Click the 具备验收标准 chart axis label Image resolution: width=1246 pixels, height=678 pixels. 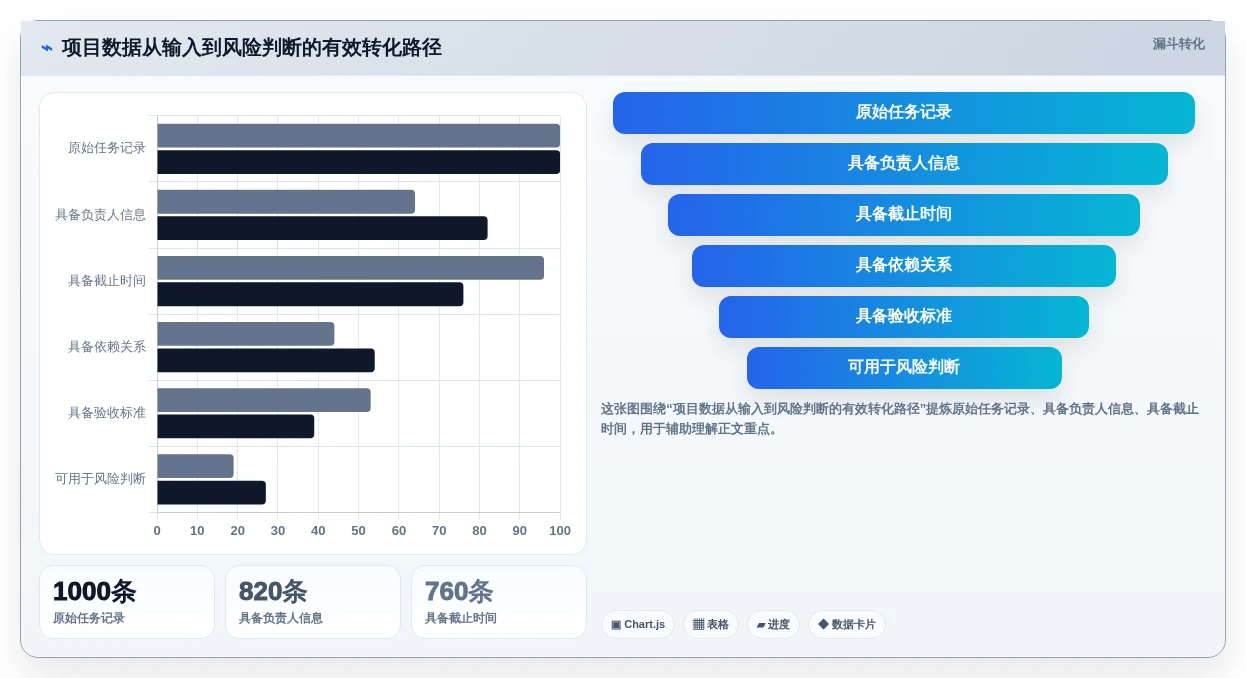click(x=107, y=413)
